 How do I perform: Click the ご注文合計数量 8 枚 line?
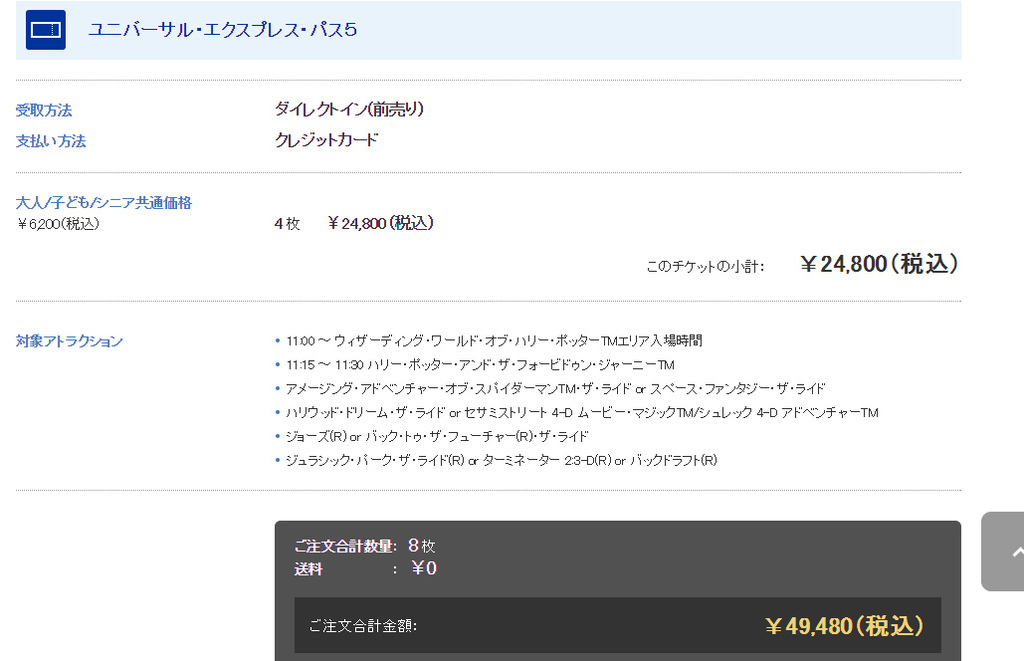[364, 545]
